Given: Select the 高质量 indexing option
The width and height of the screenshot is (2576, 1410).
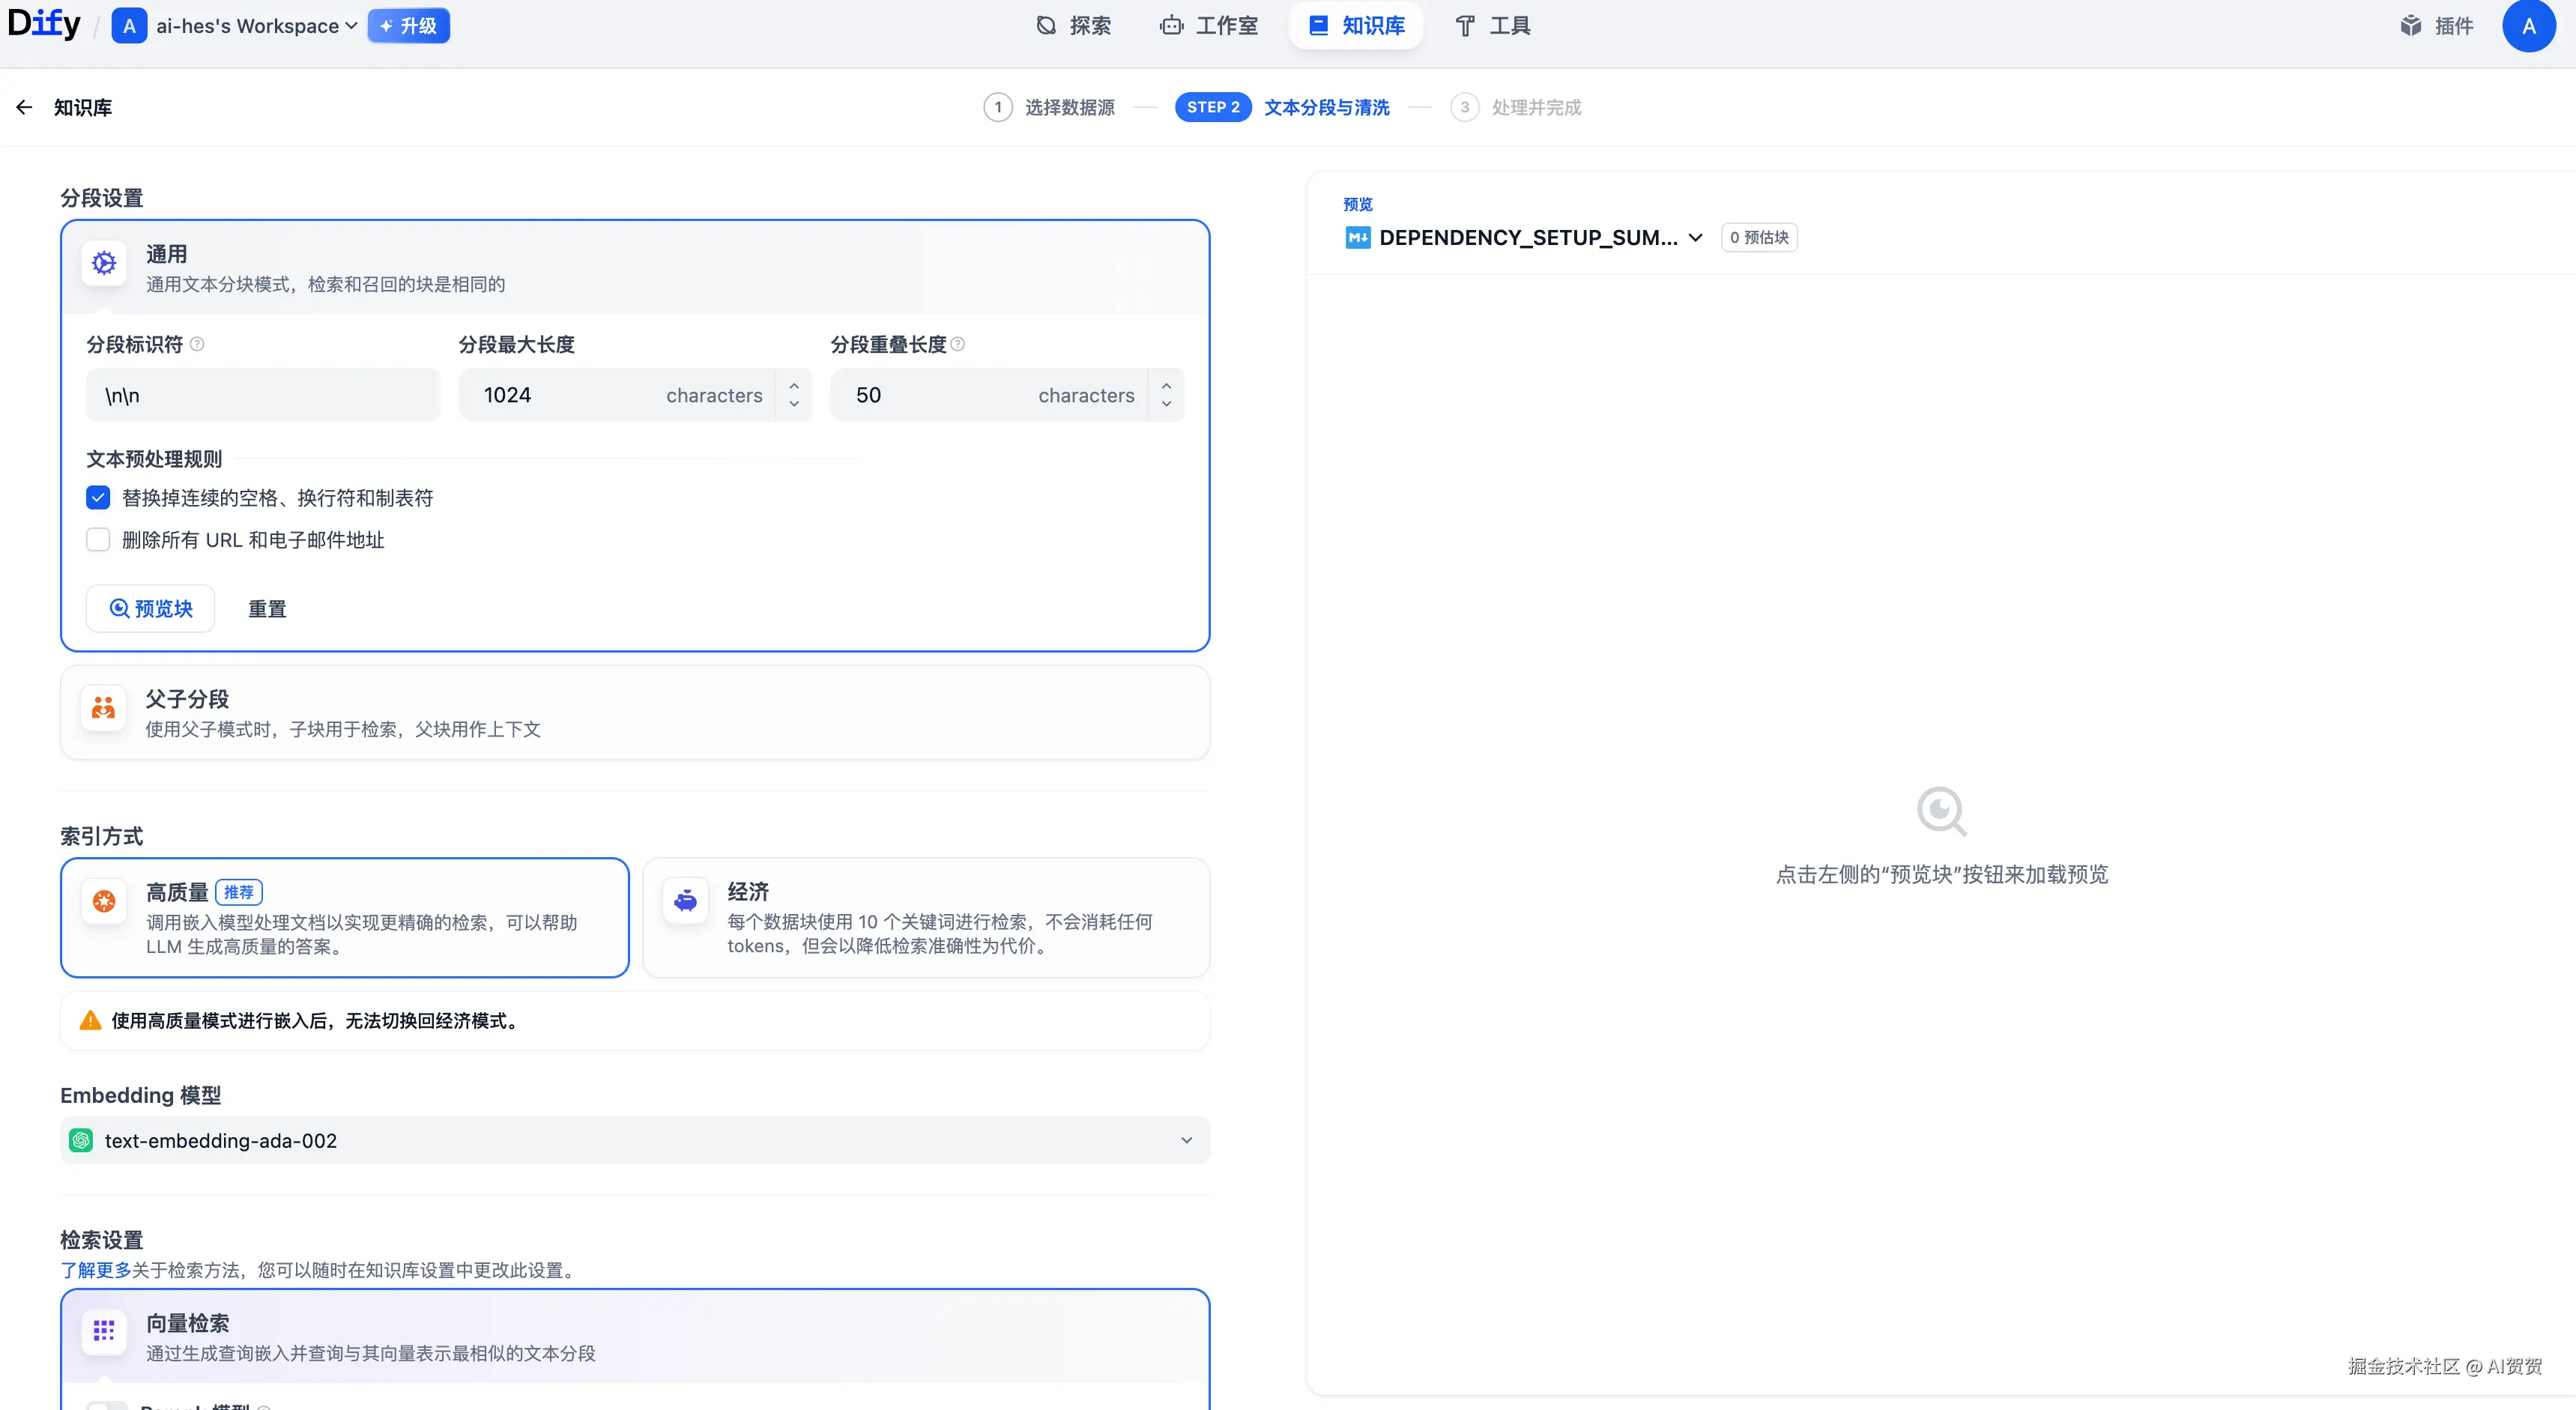Looking at the screenshot, I should pyautogui.click(x=344, y=917).
